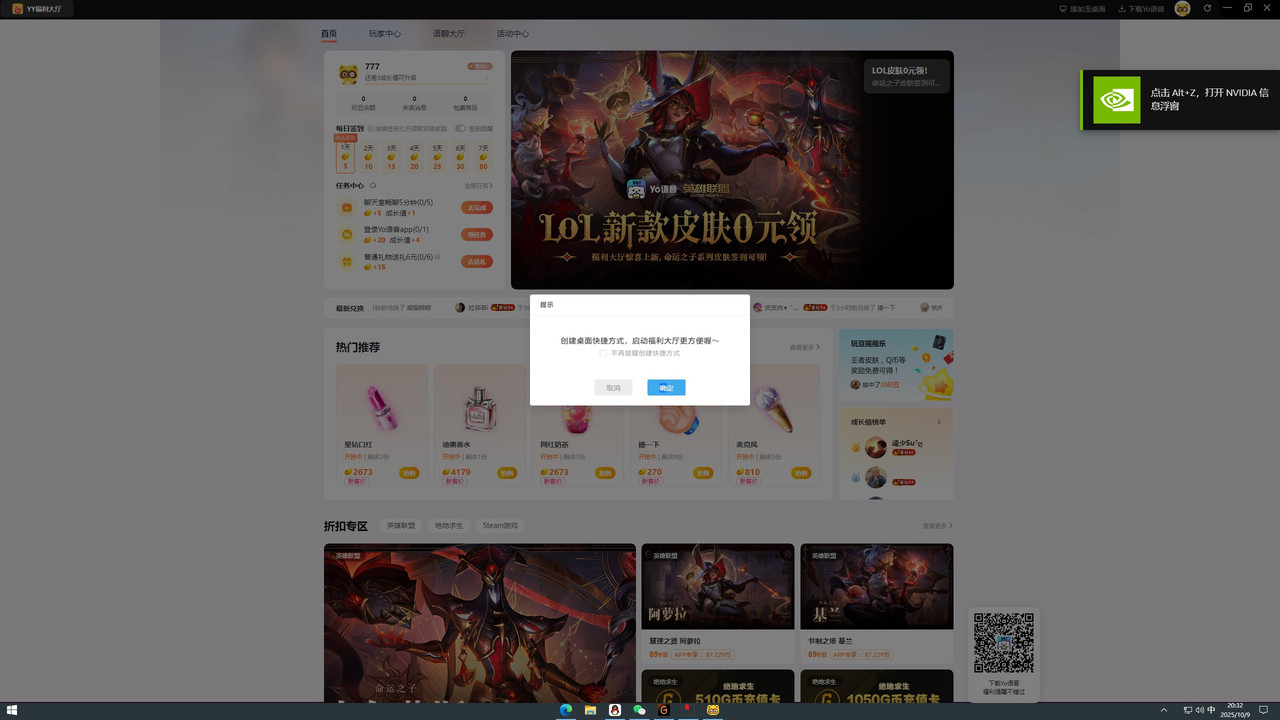This screenshot has width=1280, height=720.
Task: Select the LOL皮肤0元领! banner tab
Action: pos(906,76)
